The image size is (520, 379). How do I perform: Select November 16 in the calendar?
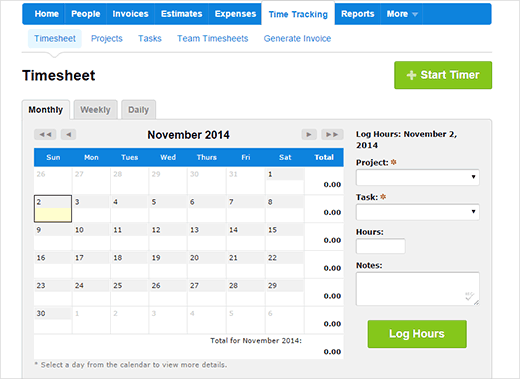53,265
